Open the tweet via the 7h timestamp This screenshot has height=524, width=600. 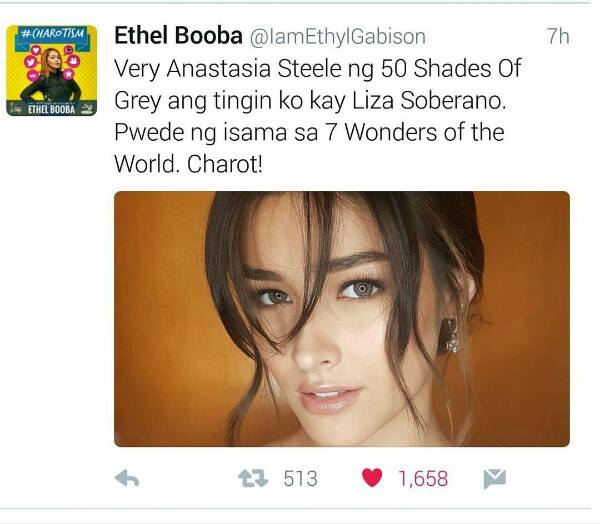point(558,36)
